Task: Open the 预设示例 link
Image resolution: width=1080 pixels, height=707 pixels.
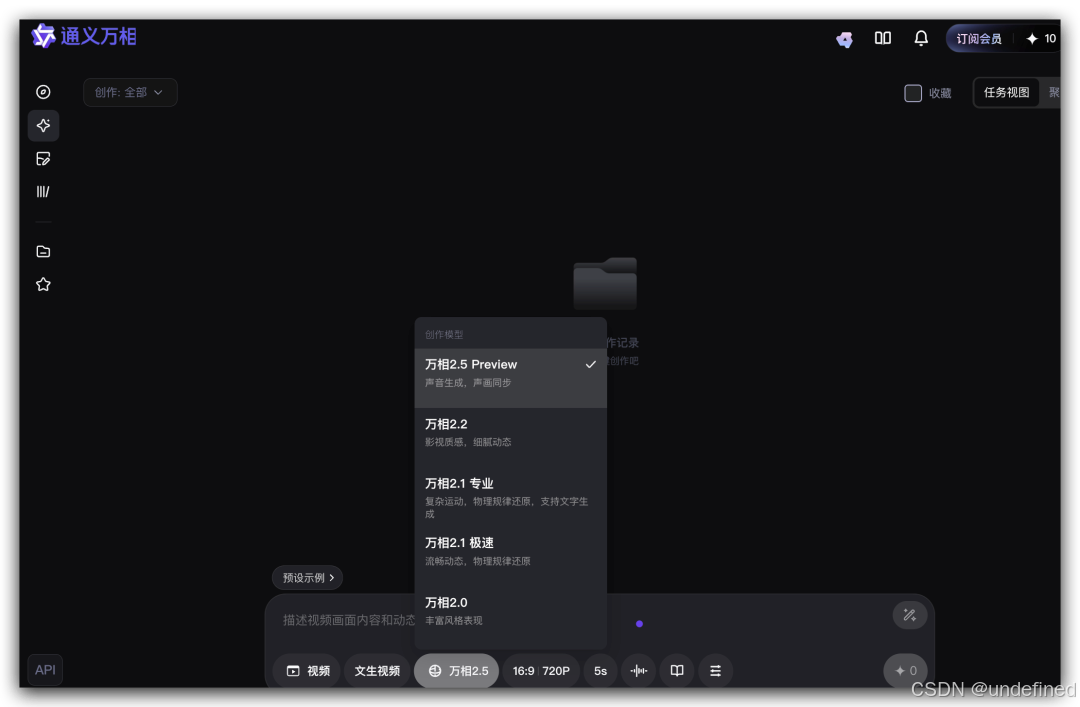Action: click(x=308, y=577)
